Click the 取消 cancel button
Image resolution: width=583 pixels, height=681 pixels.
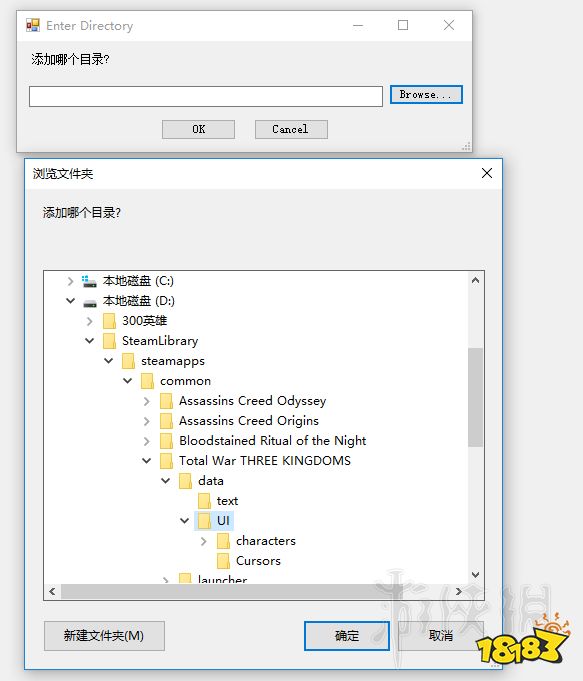tap(441, 636)
